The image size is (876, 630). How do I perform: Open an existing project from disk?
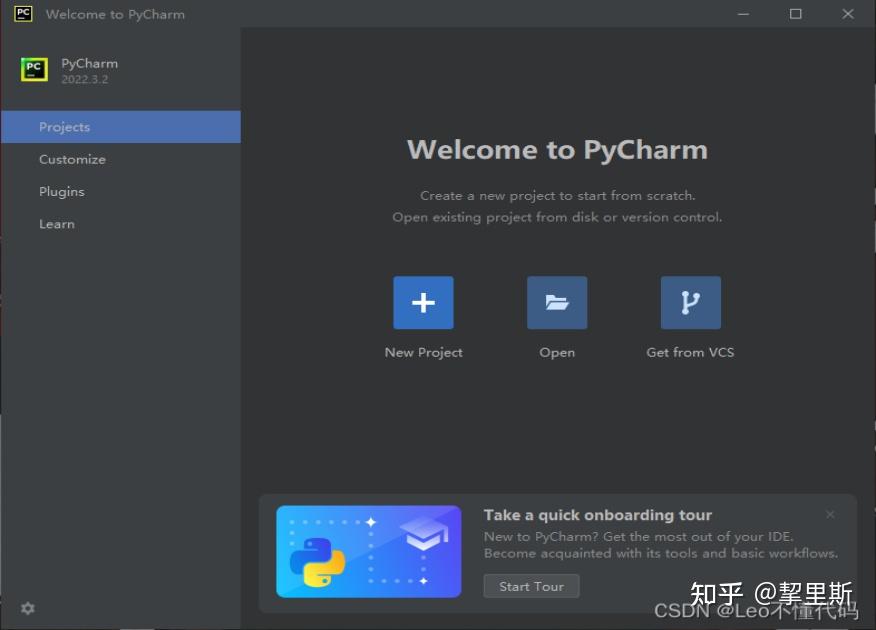click(557, 302)
